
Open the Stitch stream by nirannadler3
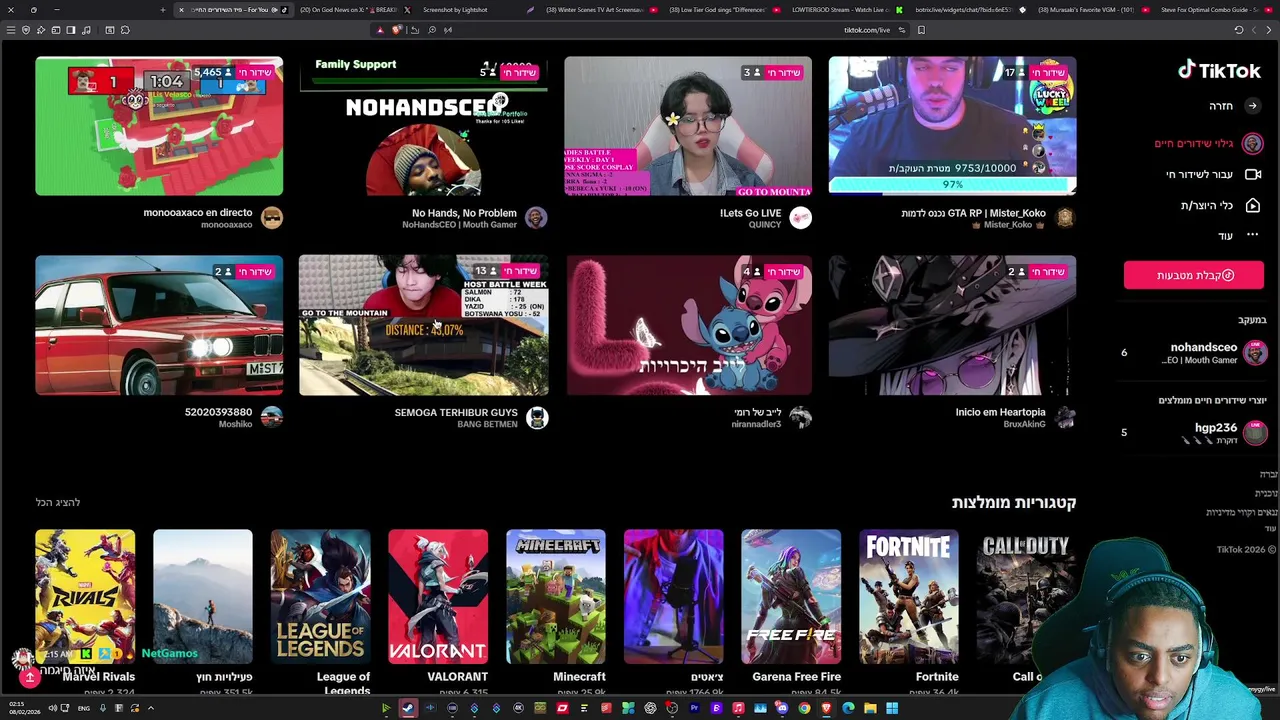[688, 326]
